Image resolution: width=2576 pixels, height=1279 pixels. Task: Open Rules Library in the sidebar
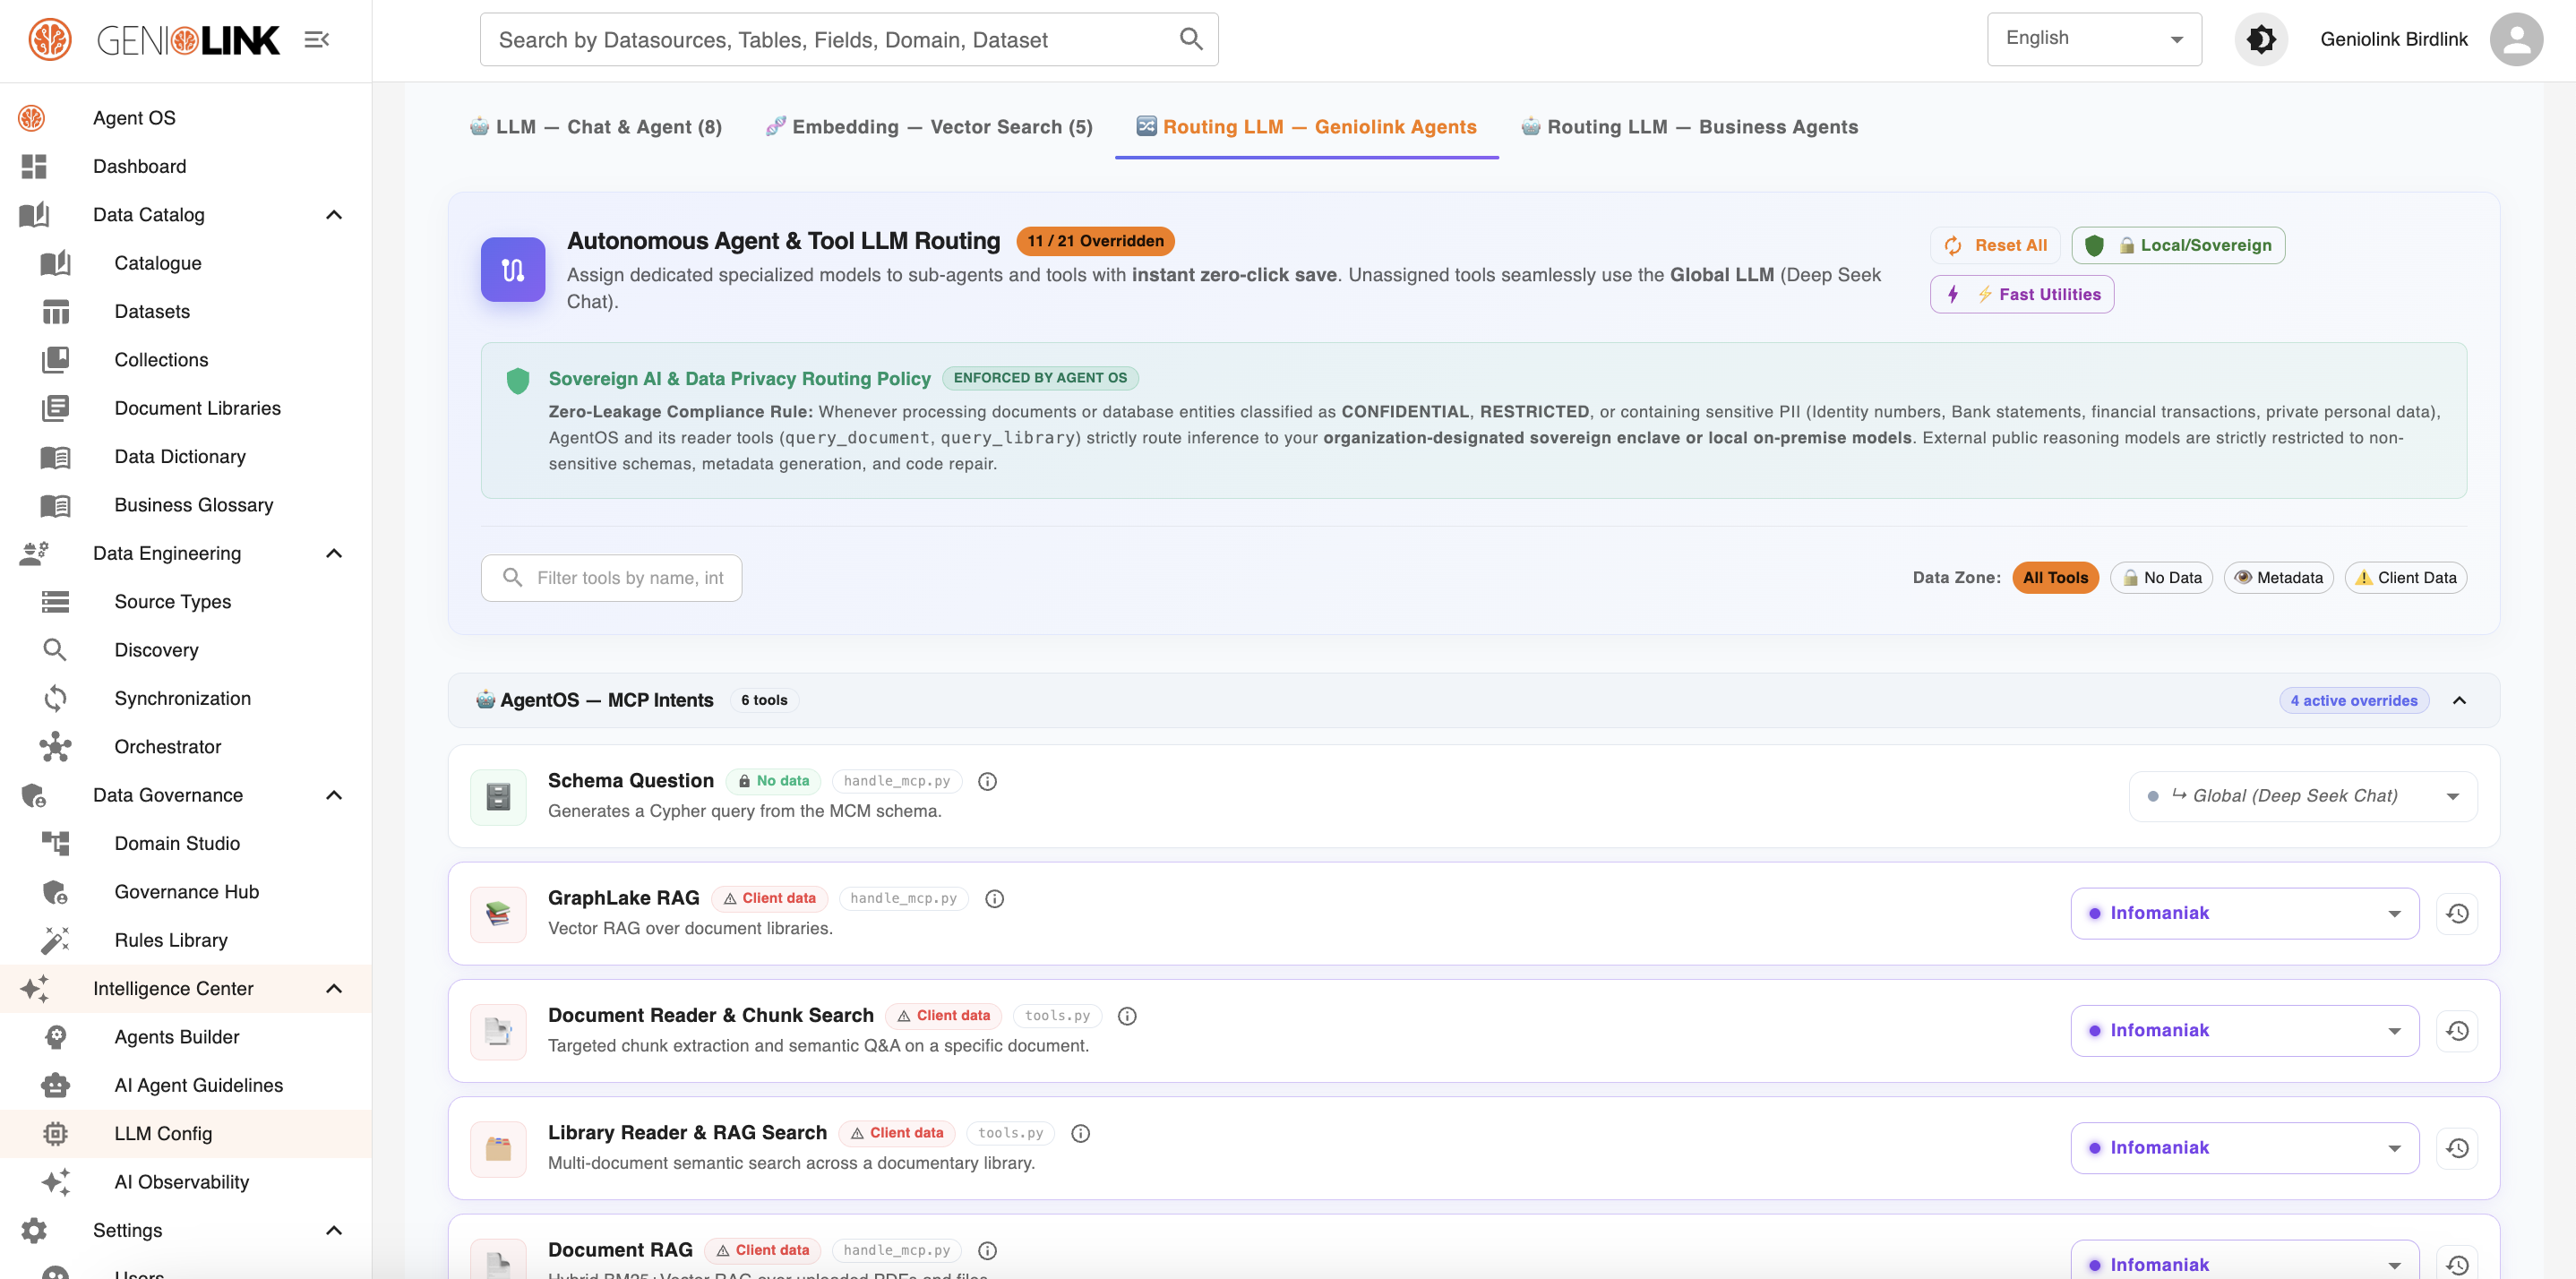186,940
